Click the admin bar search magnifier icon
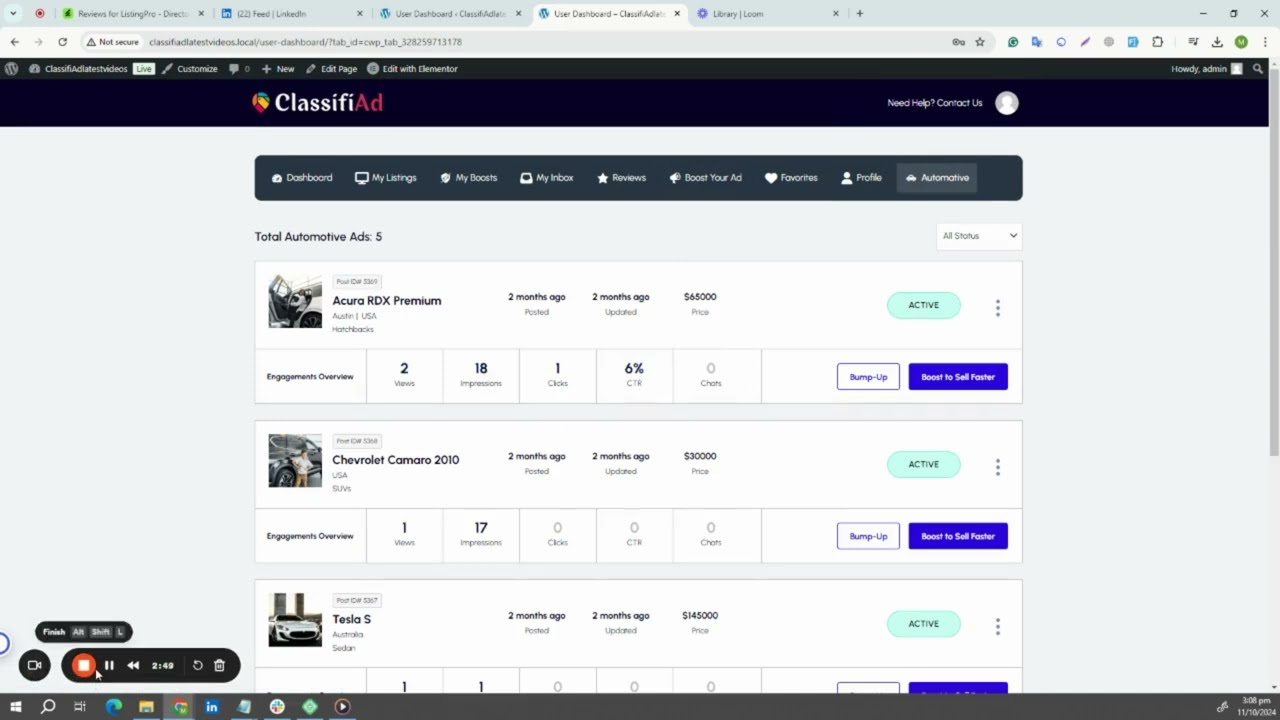The image size is (1280, 720). pos(1258,69)
